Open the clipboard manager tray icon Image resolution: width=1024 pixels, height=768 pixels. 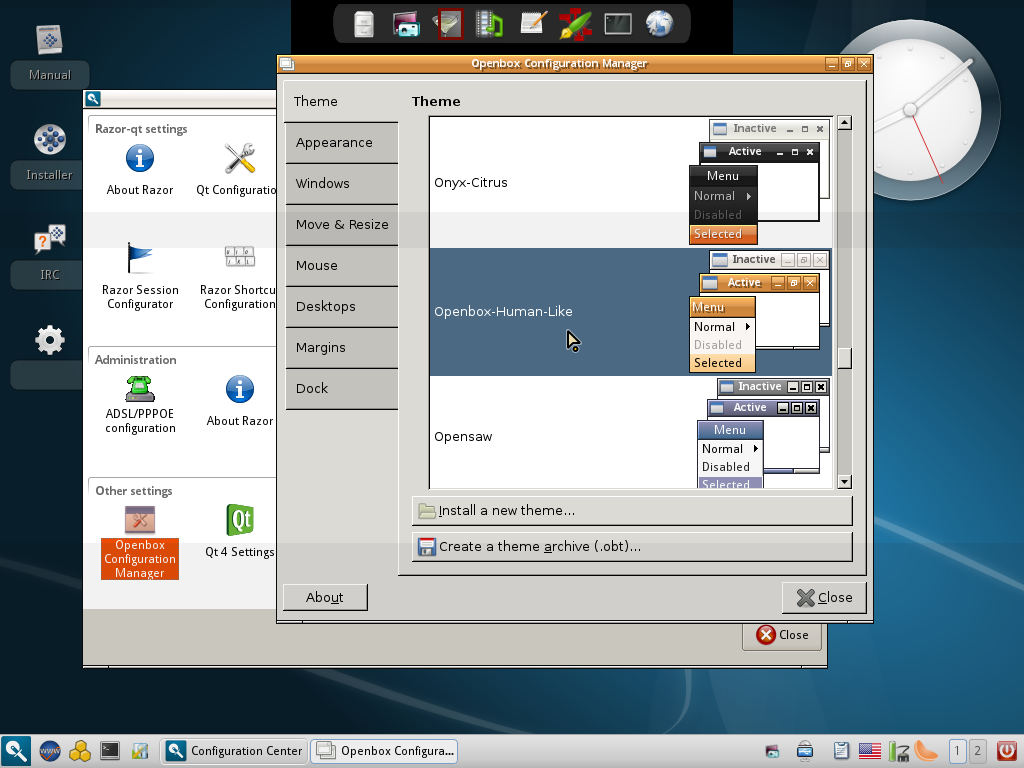click(x=840, y=751)
